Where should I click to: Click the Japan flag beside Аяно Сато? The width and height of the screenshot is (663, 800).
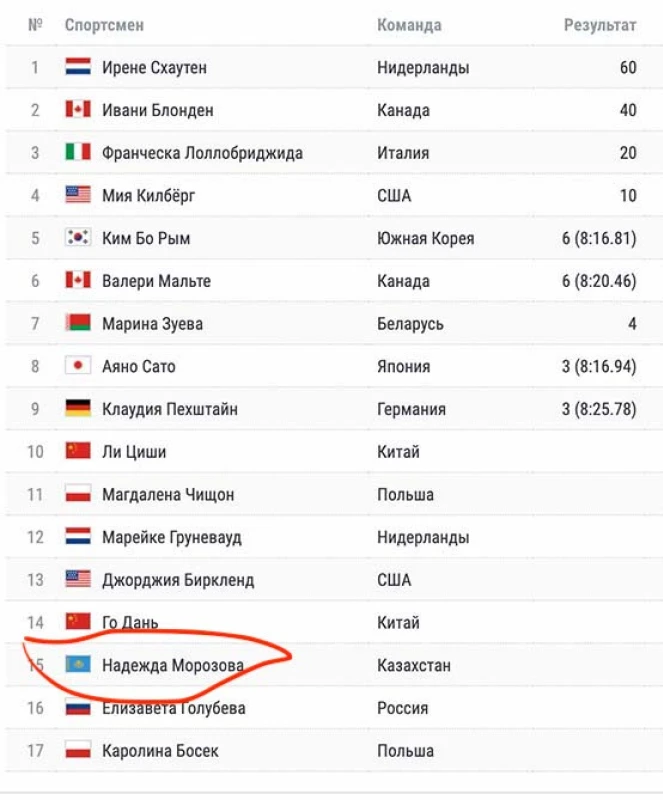[x=78, y=366]
